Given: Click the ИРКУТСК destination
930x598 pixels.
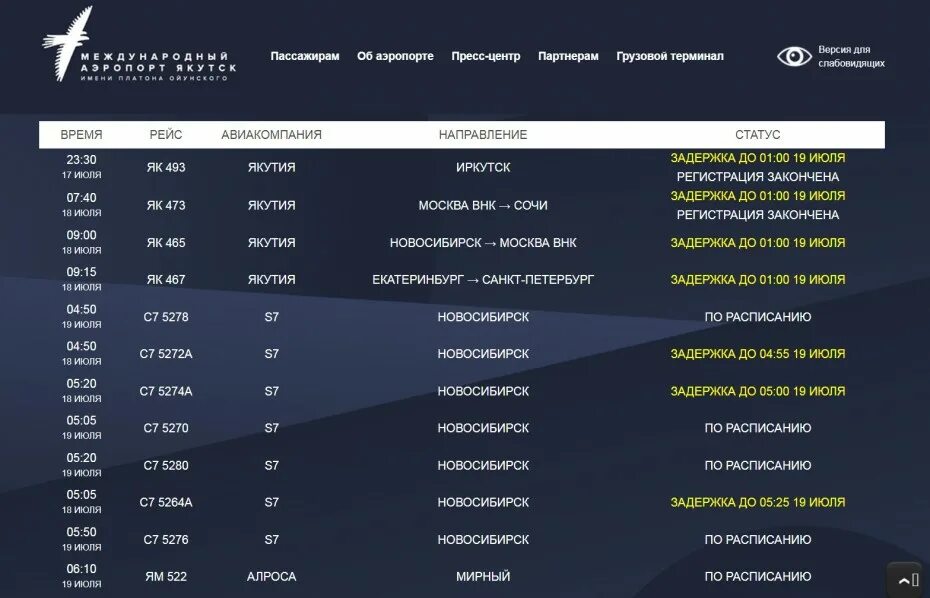Looking at the screenshot, I should pos(483,167).
